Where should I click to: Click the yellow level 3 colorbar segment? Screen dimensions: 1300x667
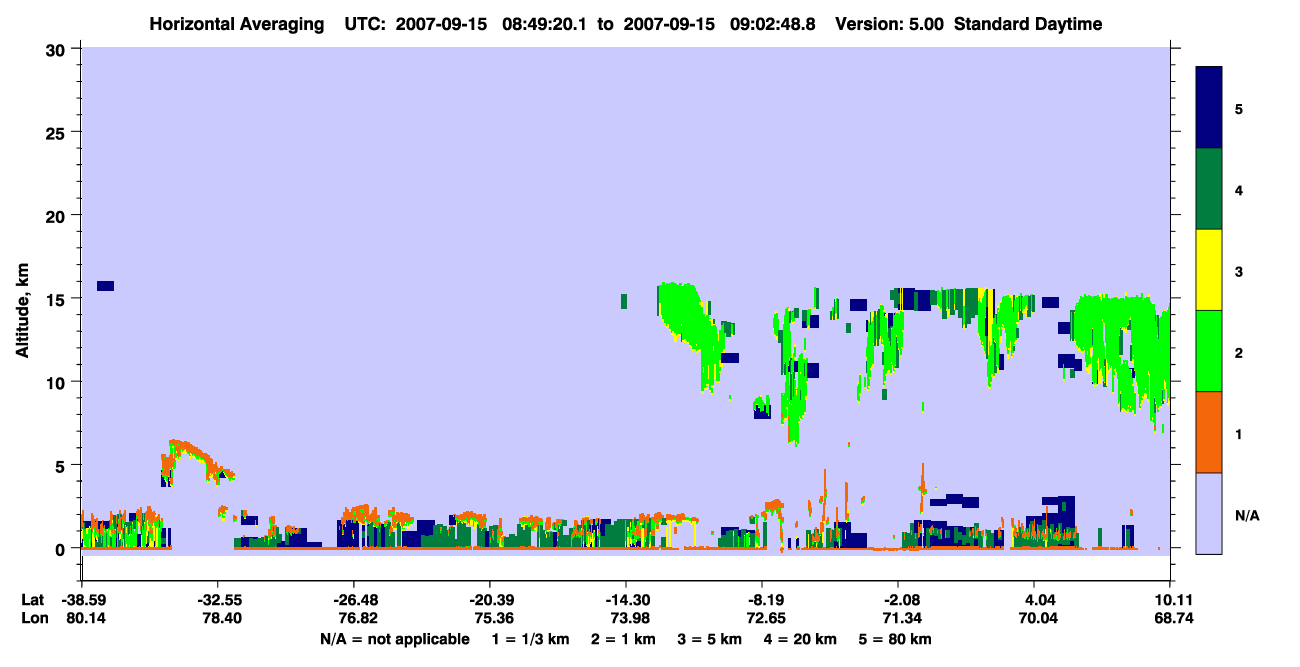[1209, 270]
